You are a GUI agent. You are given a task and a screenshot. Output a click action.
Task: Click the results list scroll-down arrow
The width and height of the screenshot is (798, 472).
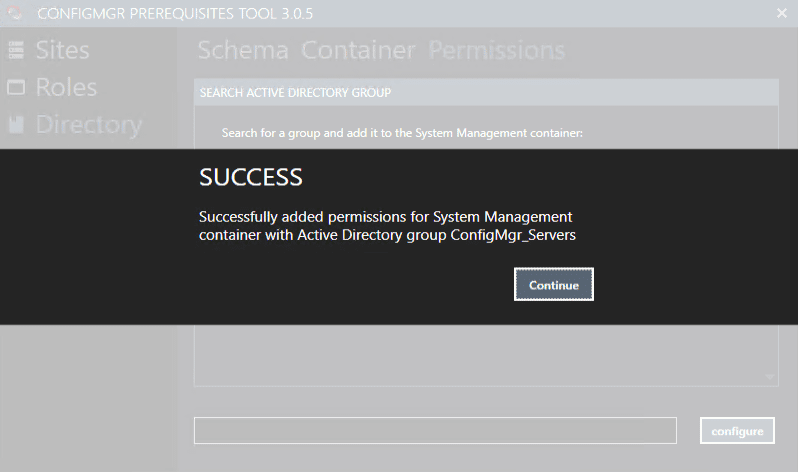click(x=769, y=377)
